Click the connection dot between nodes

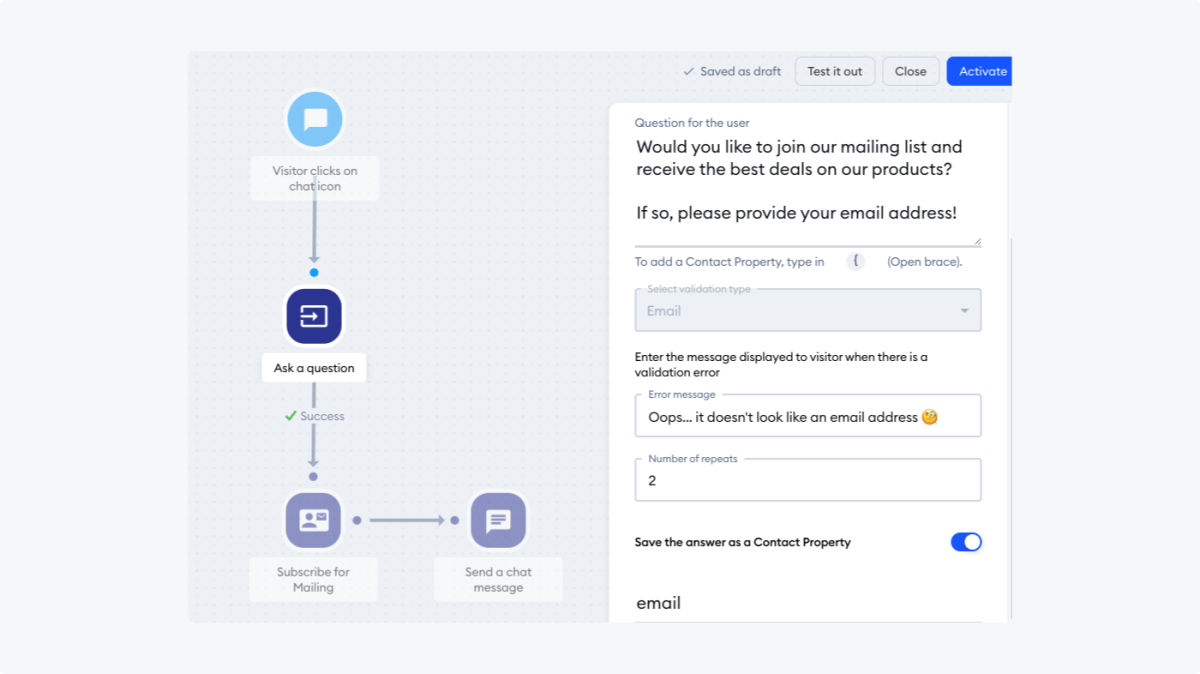point(314,271)
